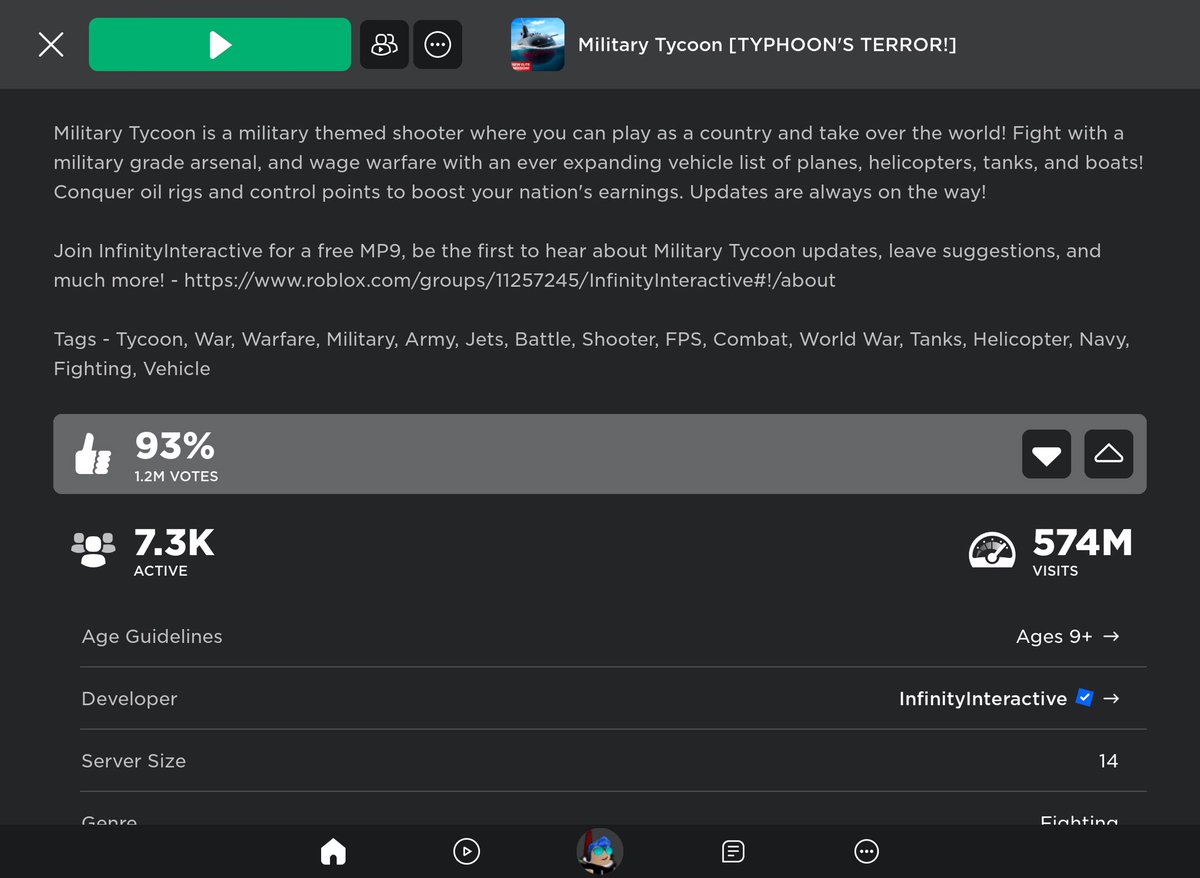This screenshot has height=878, width=1200.
Task: Click the 1.2M VOTES label
Action: pyautogui.click(x=176, y=477)
